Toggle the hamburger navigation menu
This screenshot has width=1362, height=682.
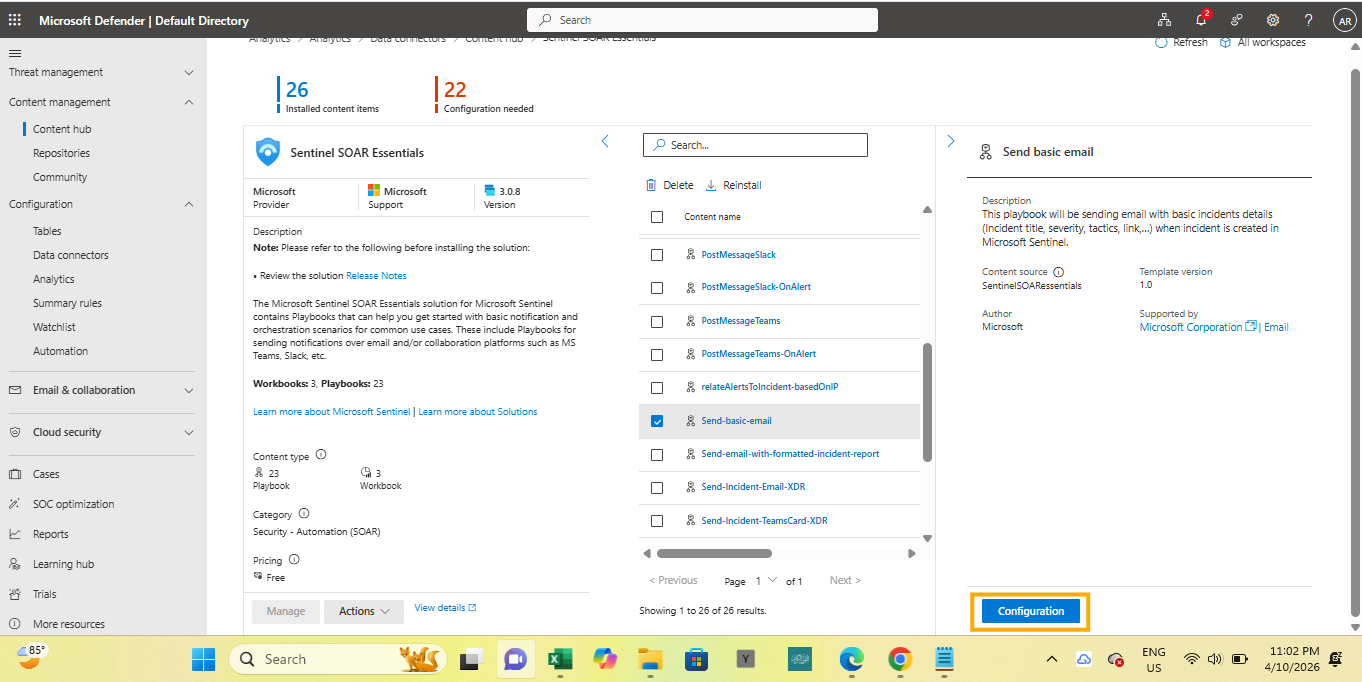click(15, 53)
